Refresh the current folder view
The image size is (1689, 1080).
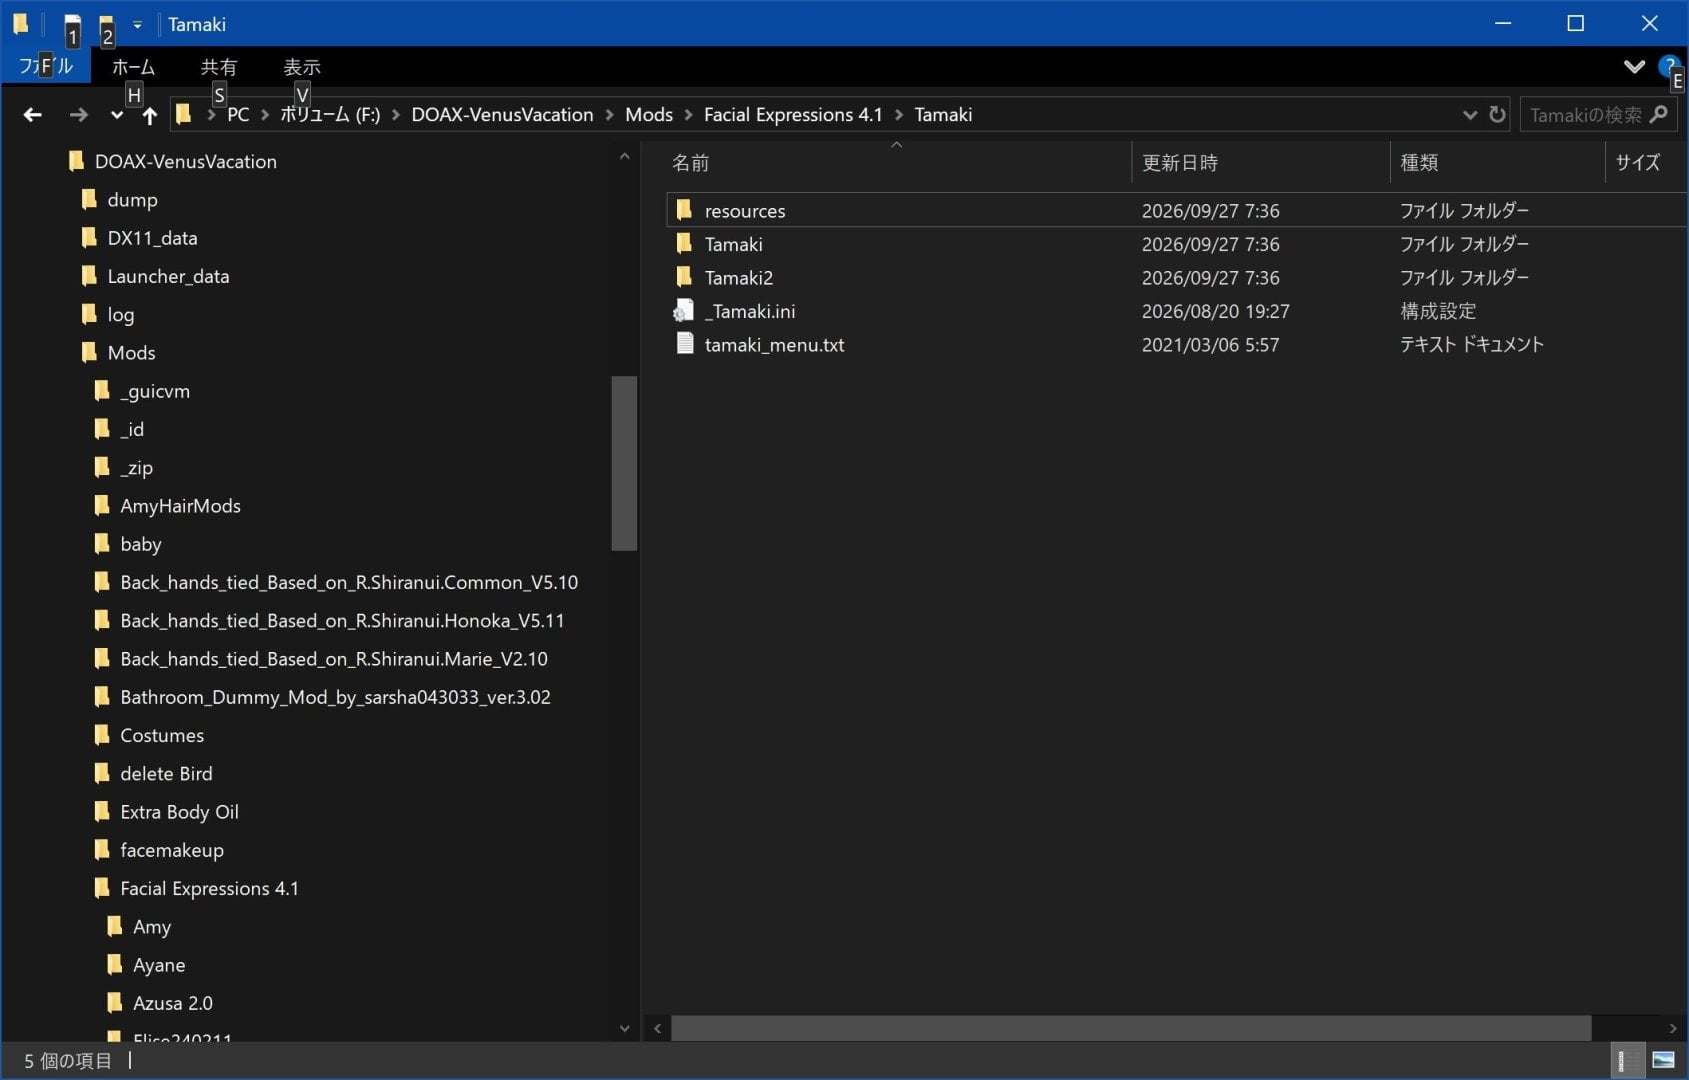click(1497, 115)
